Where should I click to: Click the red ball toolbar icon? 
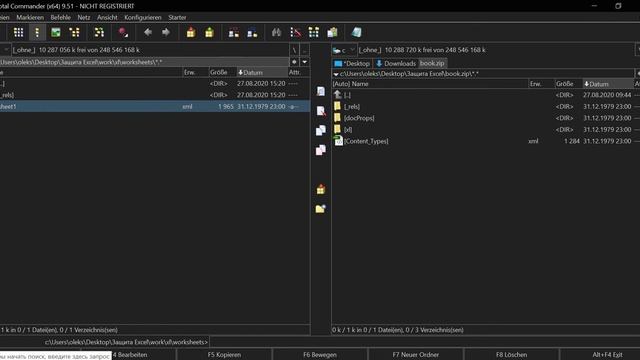(123, 32)
